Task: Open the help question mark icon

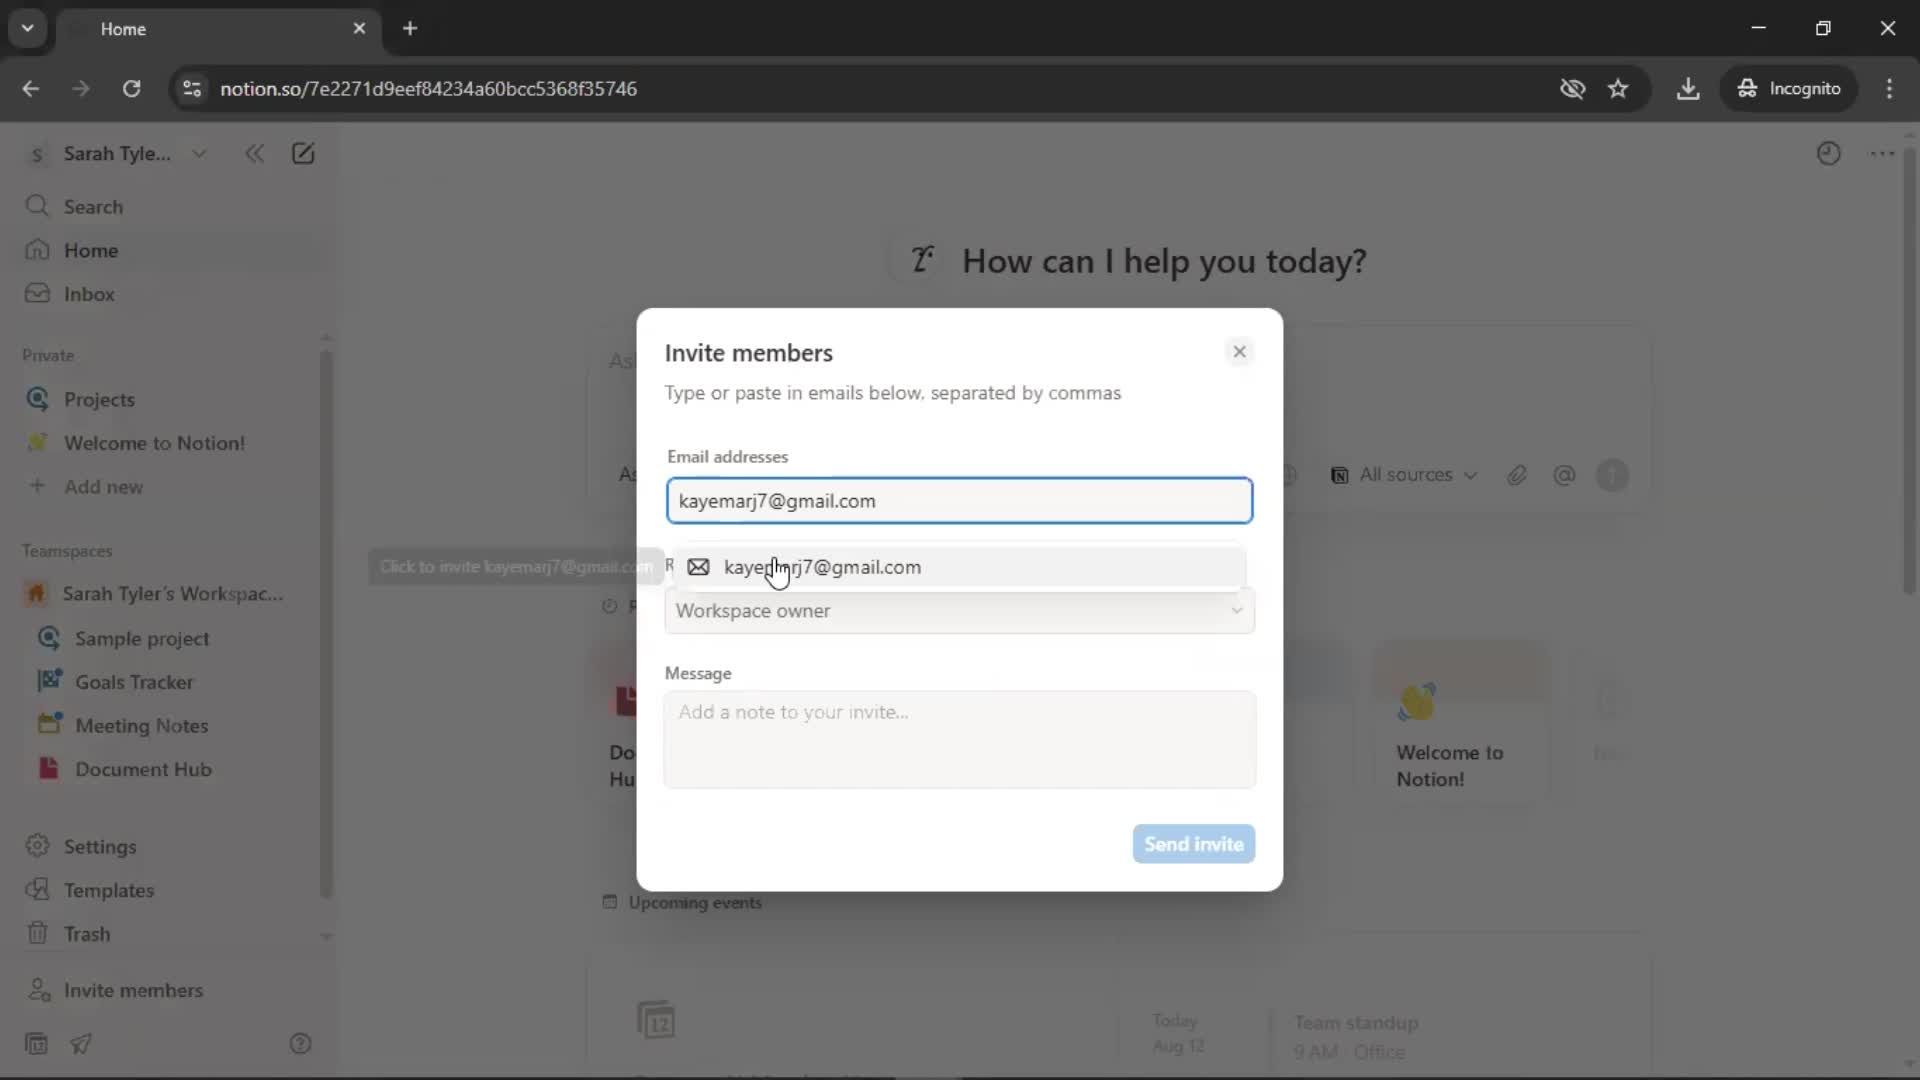Action: tap(300, 1044)
